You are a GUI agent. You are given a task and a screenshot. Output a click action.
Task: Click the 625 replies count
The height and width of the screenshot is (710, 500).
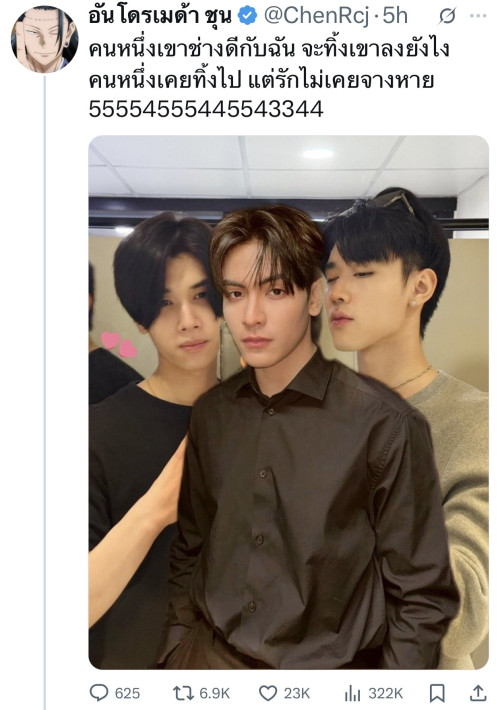click(x=127, y=693)
